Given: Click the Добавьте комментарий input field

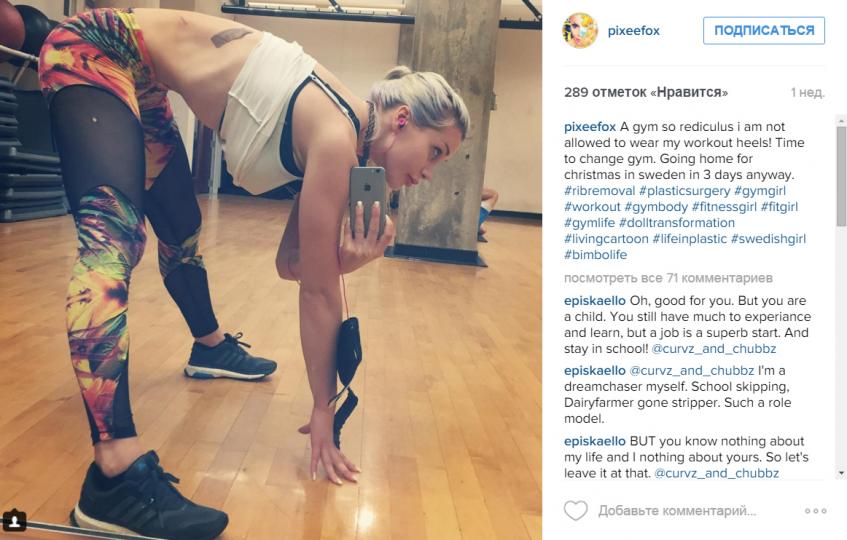Looking at the screenshot, I should 677,511.
